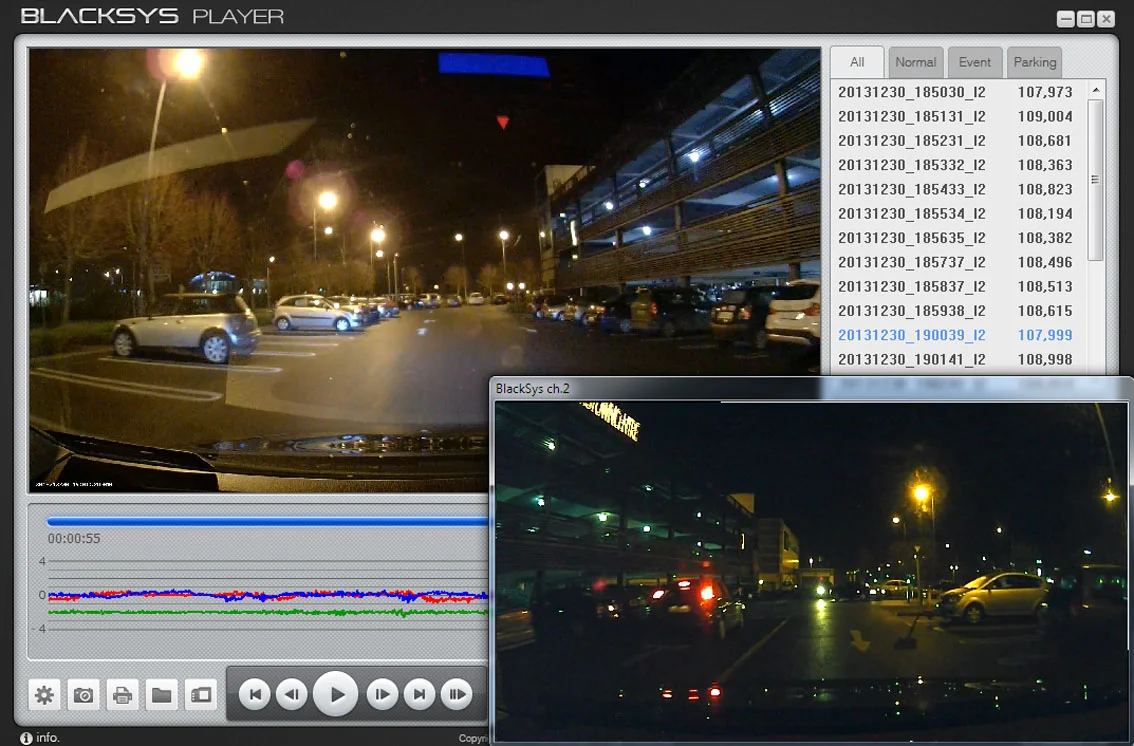This screenshot has height=746, width=1134.
Task: Step back one frame
Action: [292, 695]
